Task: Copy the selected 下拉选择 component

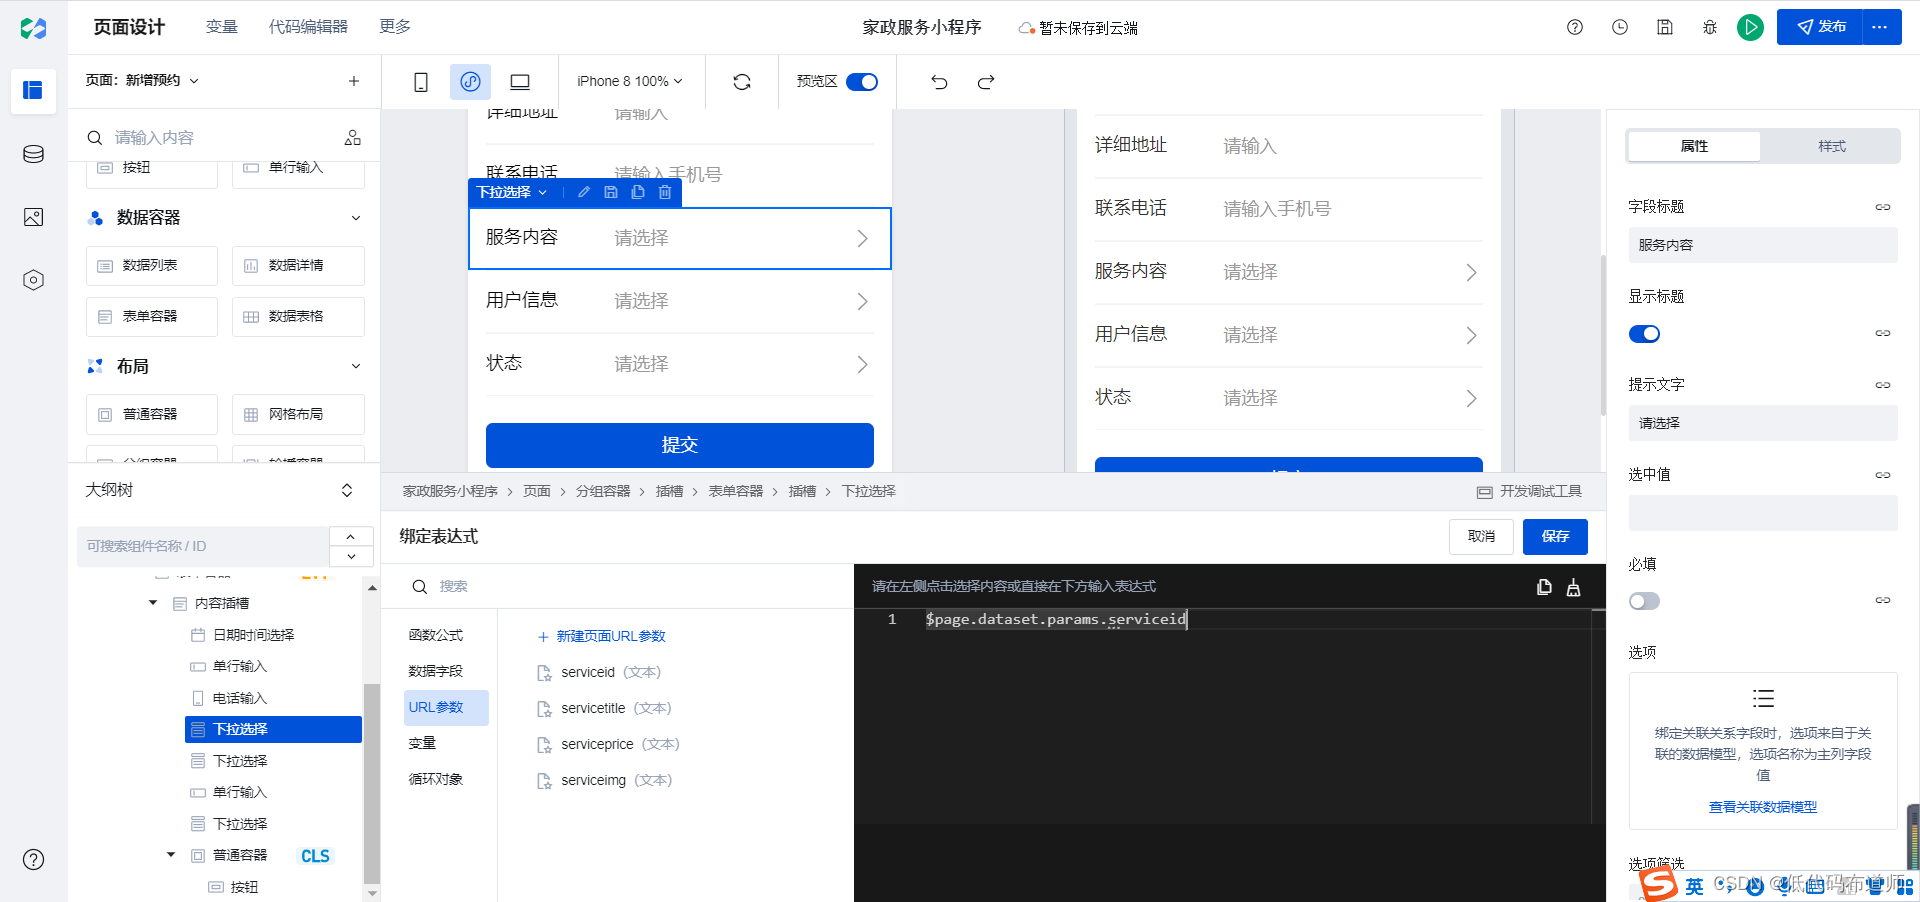Action: pyautogui.click(x=638, y=192)
